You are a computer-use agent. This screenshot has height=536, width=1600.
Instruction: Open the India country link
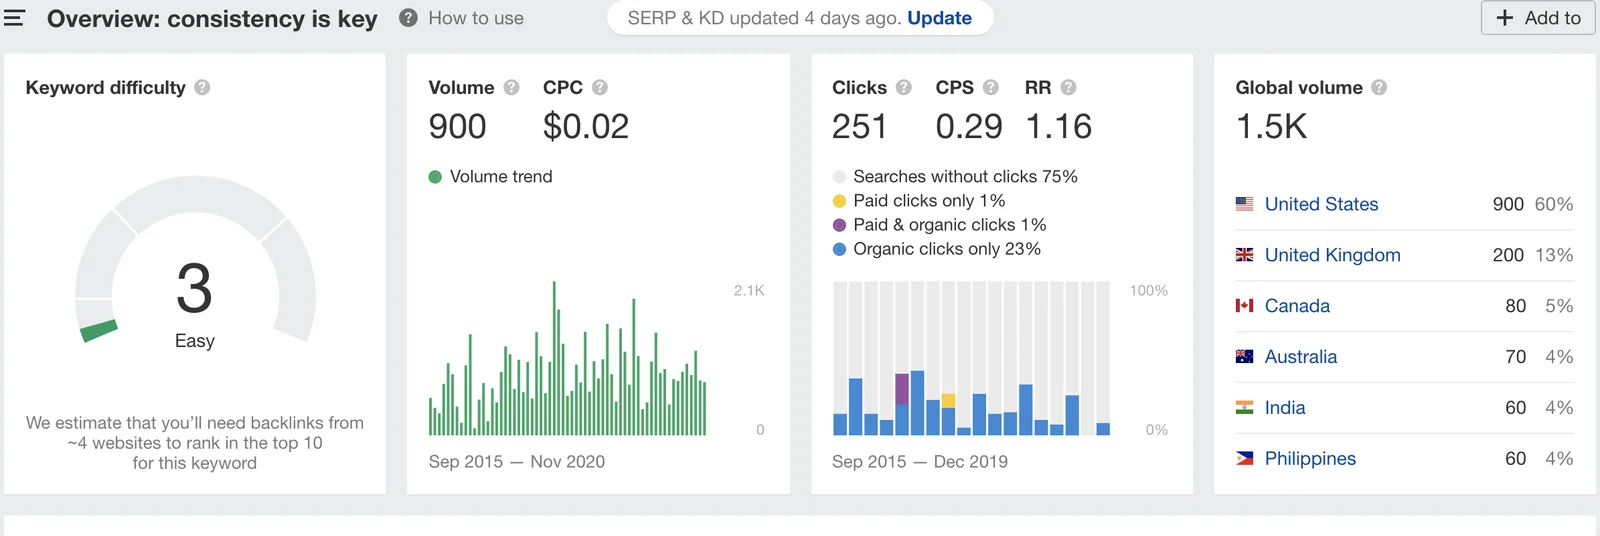coord(1284,408)
